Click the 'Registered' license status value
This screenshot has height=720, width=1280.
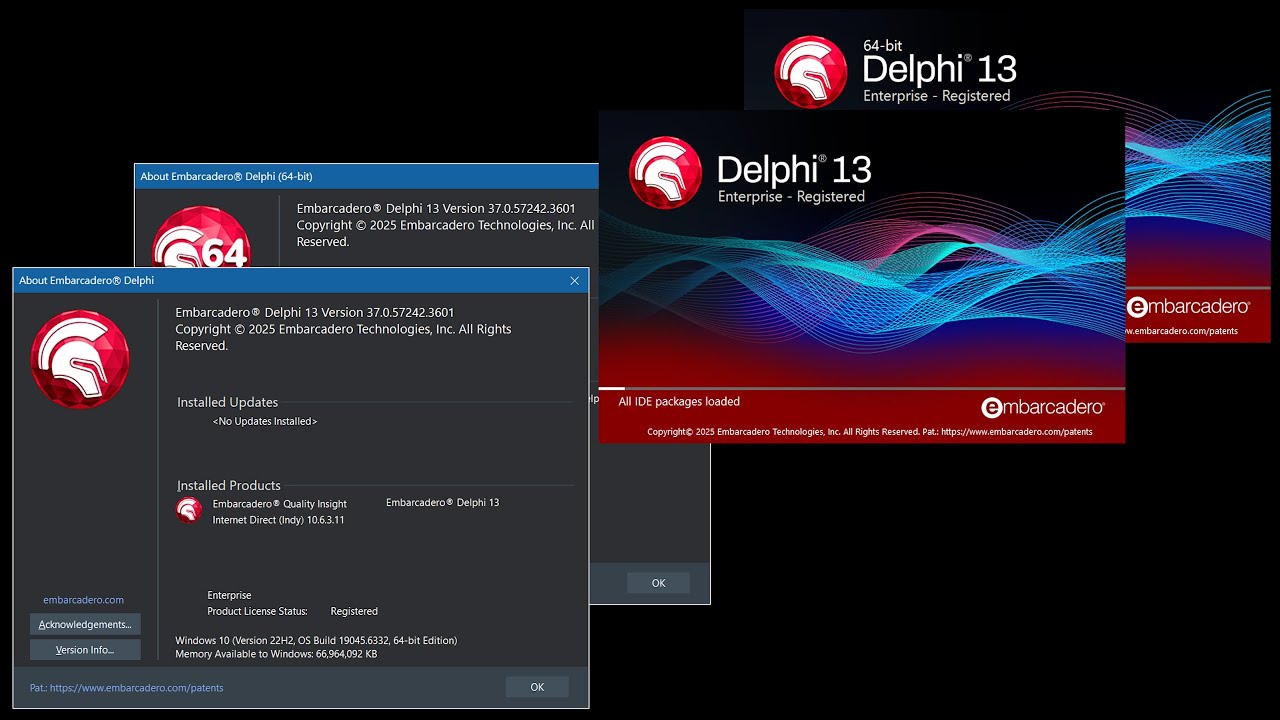354,611
